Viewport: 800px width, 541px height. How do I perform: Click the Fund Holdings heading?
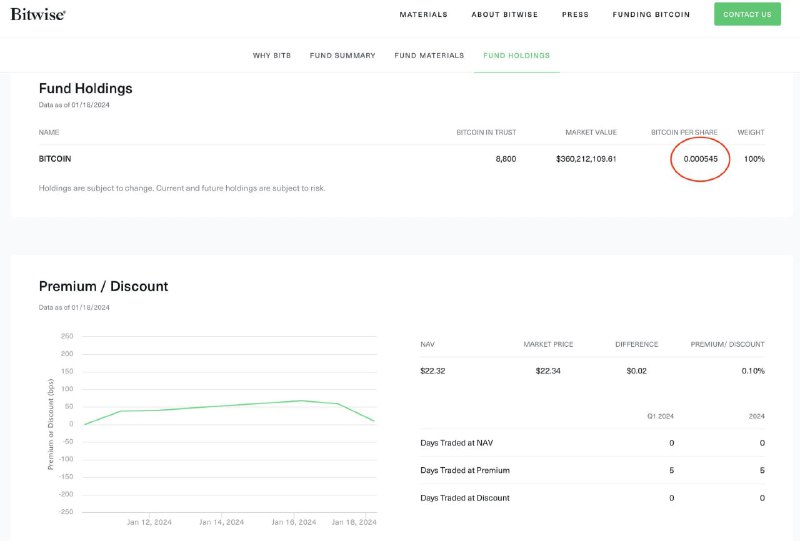coord(86,88)
